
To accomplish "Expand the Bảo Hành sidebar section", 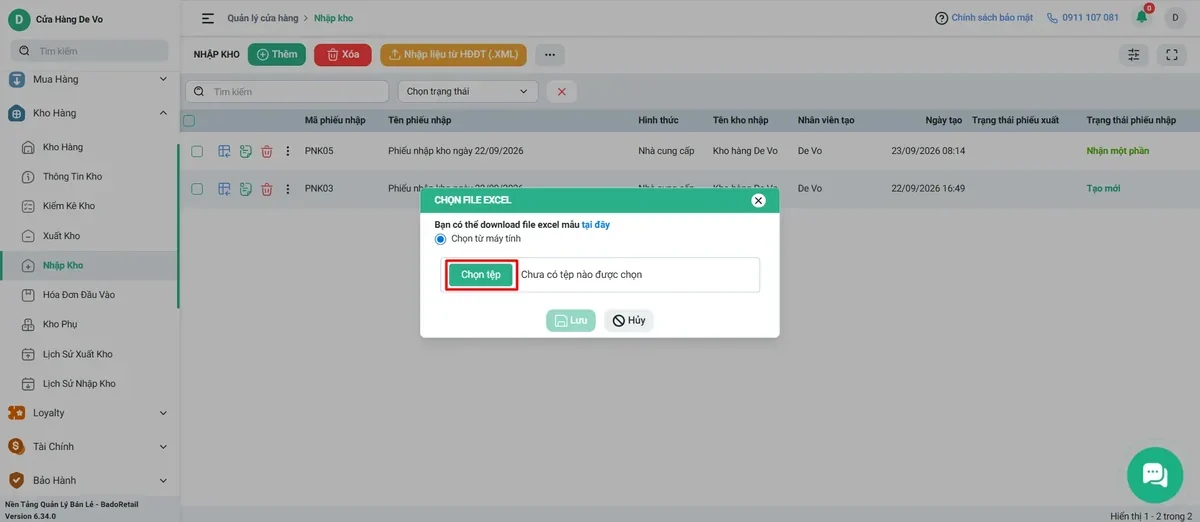I will point(90,480).
